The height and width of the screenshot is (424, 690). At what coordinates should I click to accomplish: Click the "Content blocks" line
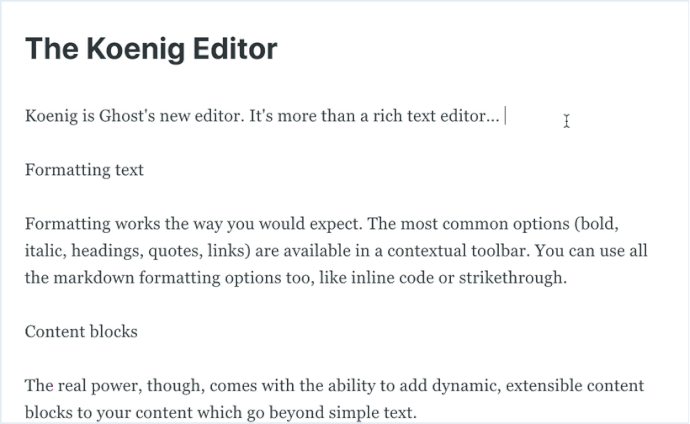click(81, 332)
